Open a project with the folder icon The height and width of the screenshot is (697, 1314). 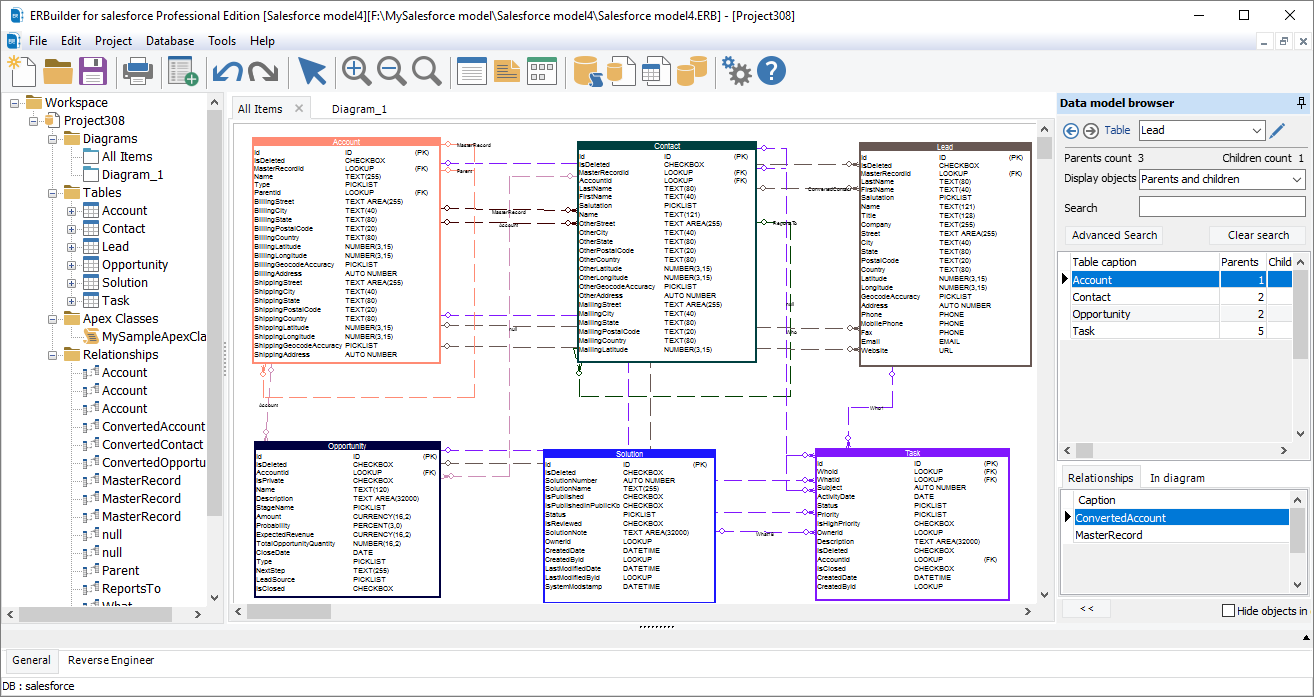58,71
